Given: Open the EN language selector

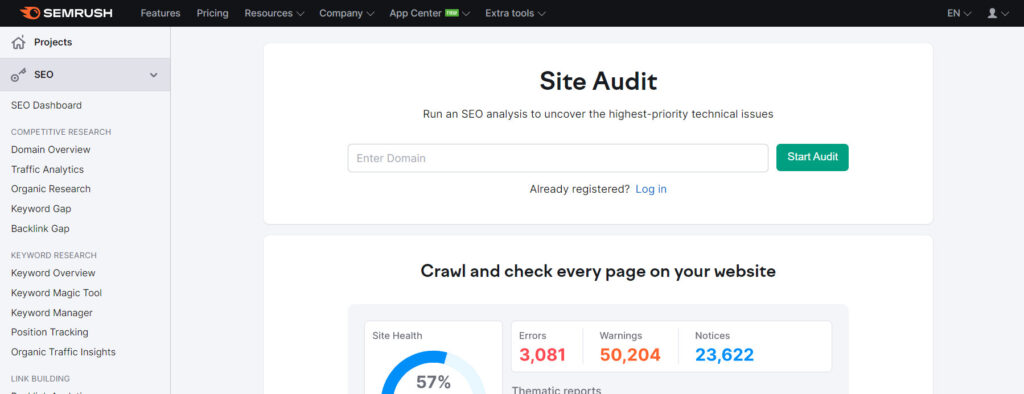Looking at the screenshot, I should pos(959,13).
